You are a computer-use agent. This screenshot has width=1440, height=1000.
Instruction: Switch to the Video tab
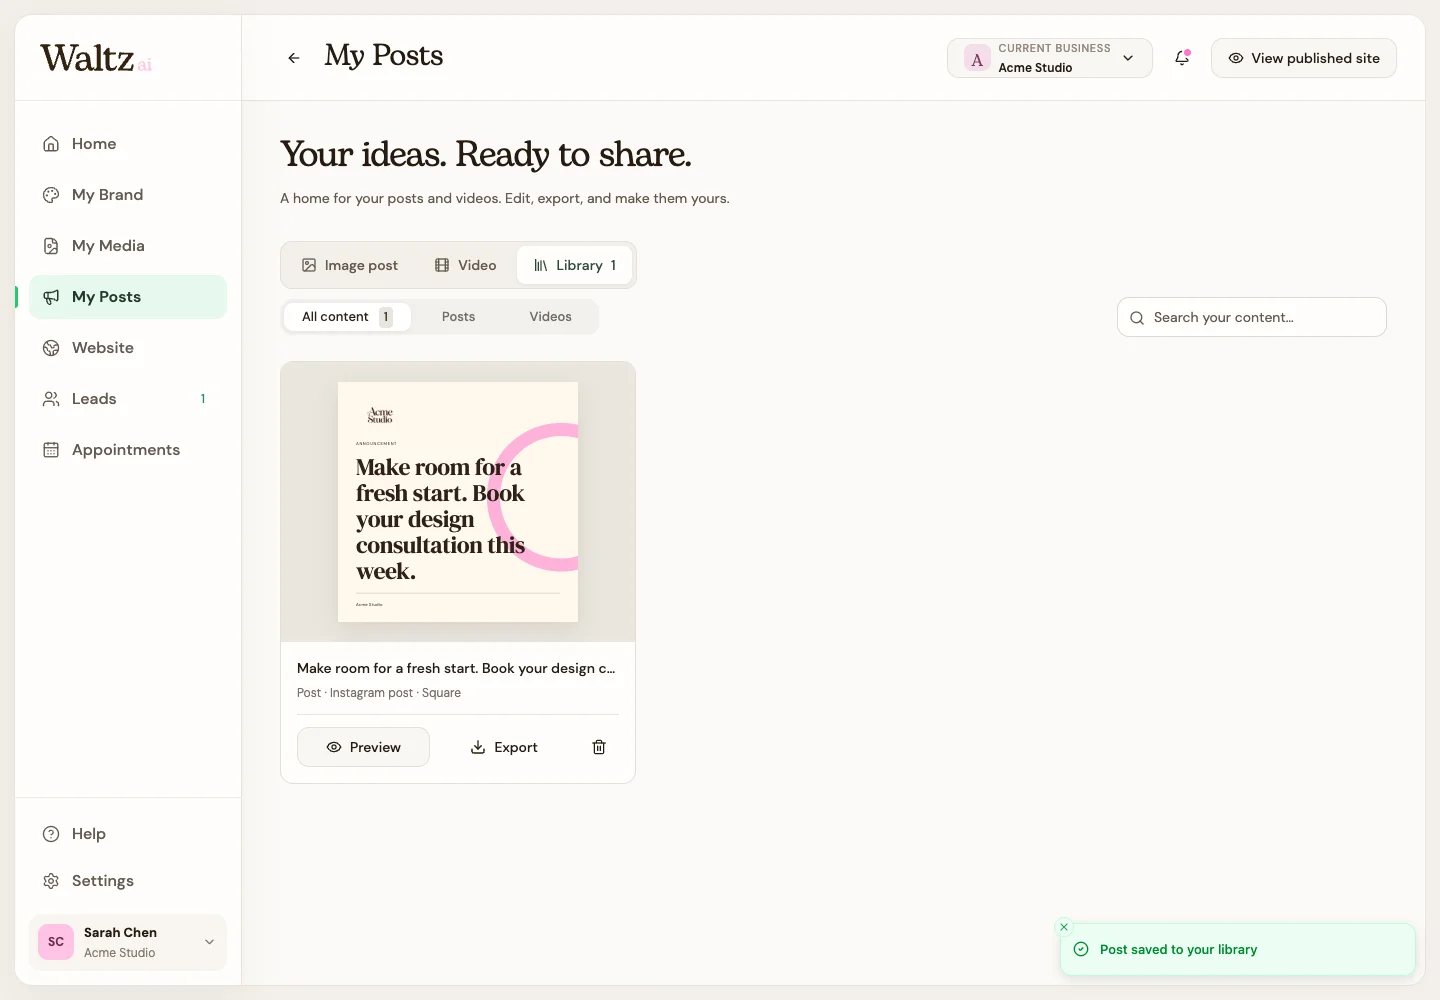click(x=465, y=265)
